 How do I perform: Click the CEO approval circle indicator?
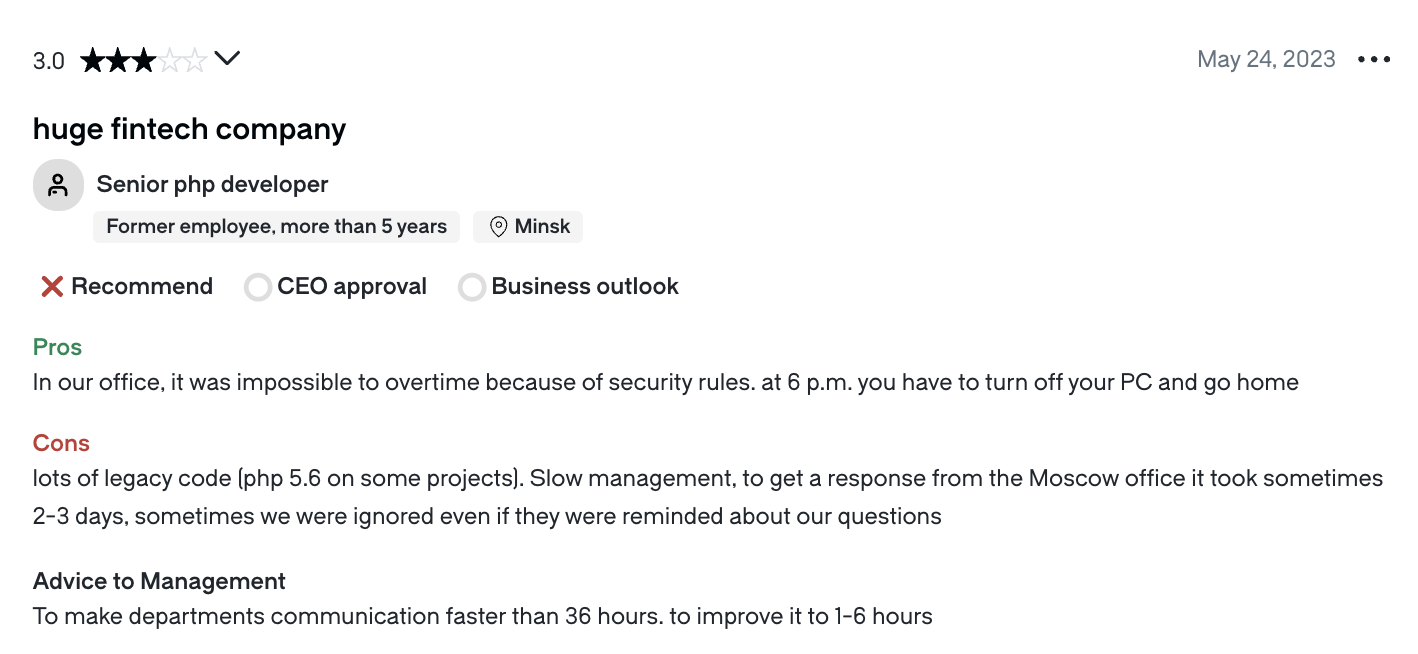coord(258,288)
